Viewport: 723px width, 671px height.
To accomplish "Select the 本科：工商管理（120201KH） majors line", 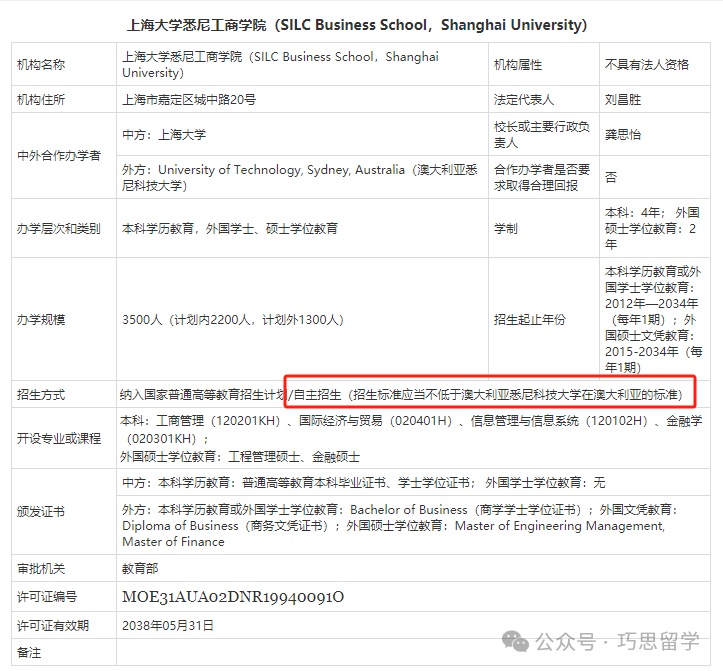I will (x=411, y=429).
